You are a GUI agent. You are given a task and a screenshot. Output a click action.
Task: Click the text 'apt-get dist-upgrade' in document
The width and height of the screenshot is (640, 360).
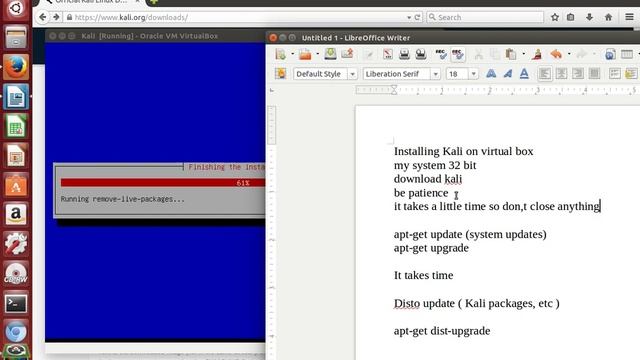[442, 331]
